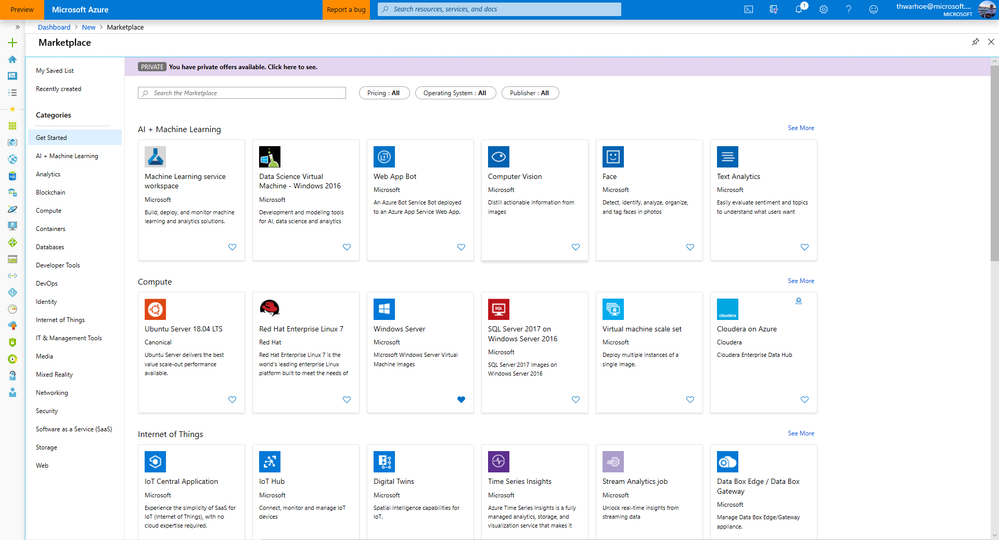Click the IoT Central Application icon
This screenshot has height=540, width=999.
[155, 462]
